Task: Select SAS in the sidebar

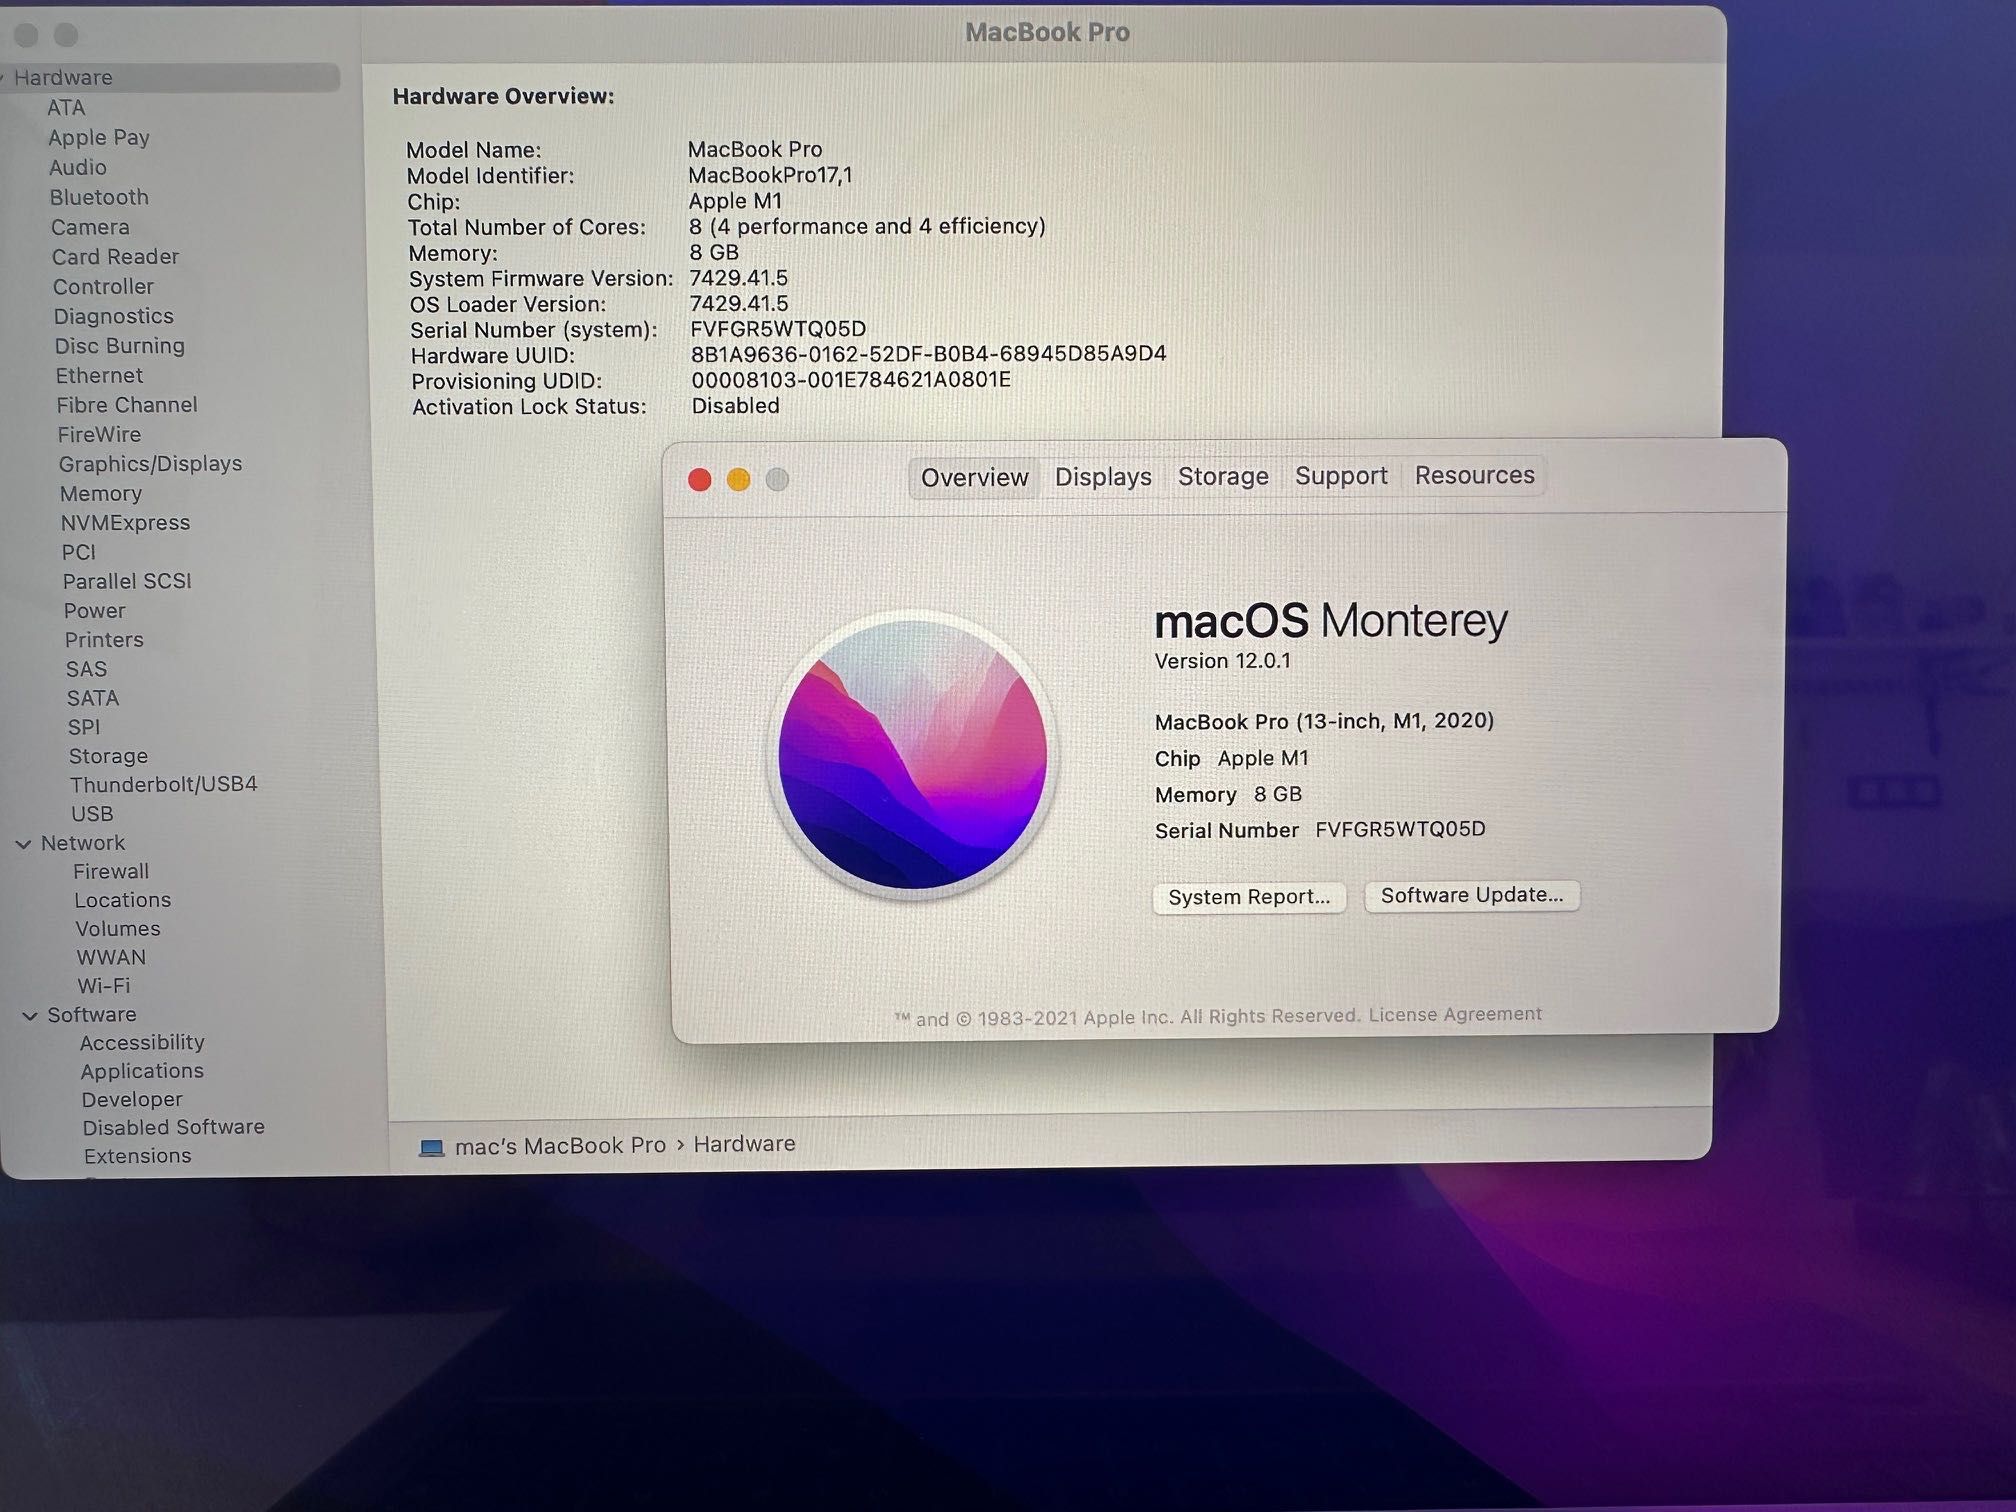Action: 86,670
